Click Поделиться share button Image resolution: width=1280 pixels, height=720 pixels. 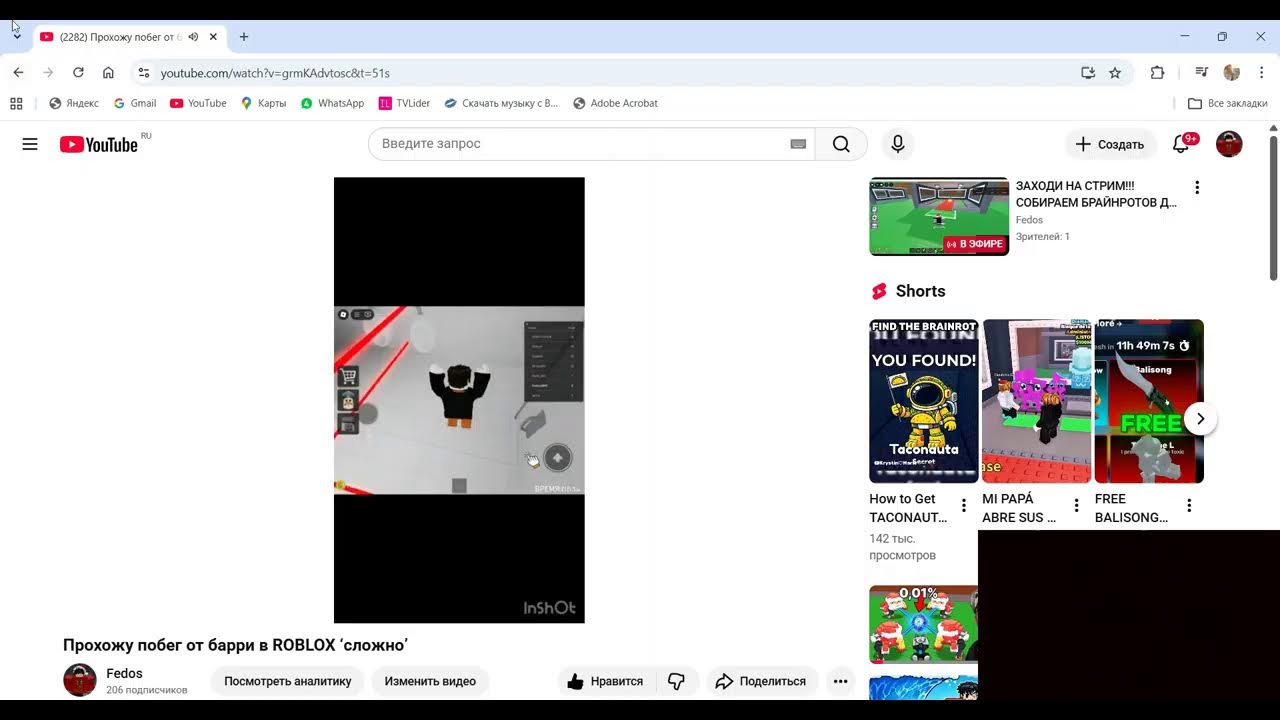point(762,681)
